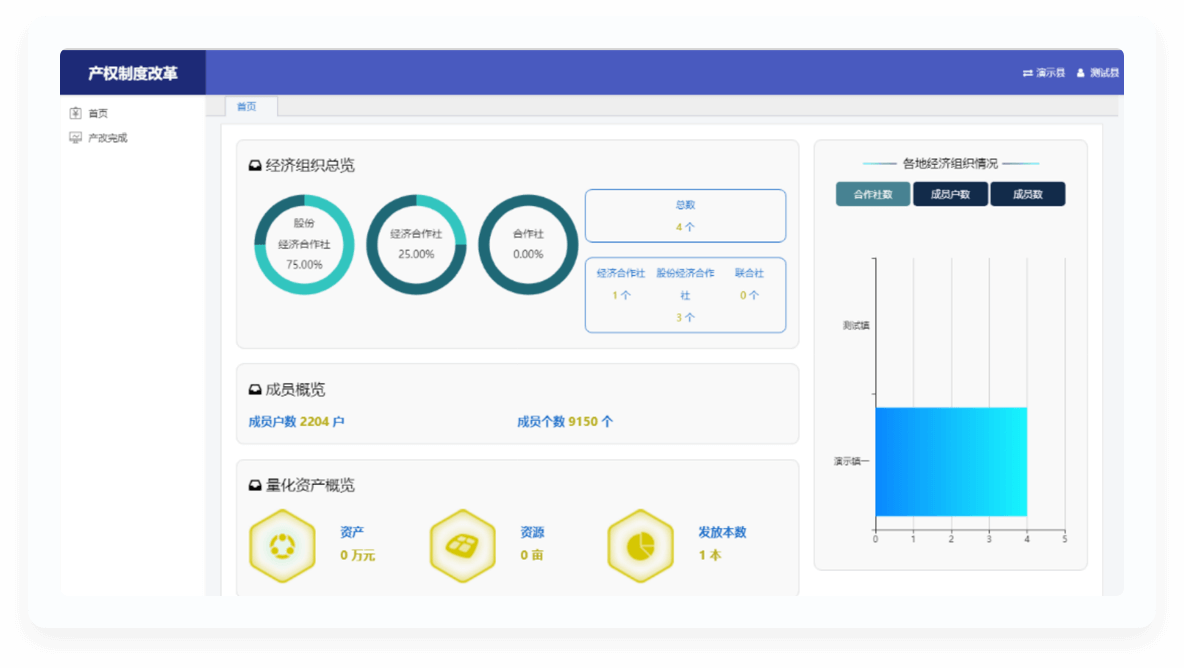Switch chart to 成员数
Screen dimensions: 1184x668
1027,194
